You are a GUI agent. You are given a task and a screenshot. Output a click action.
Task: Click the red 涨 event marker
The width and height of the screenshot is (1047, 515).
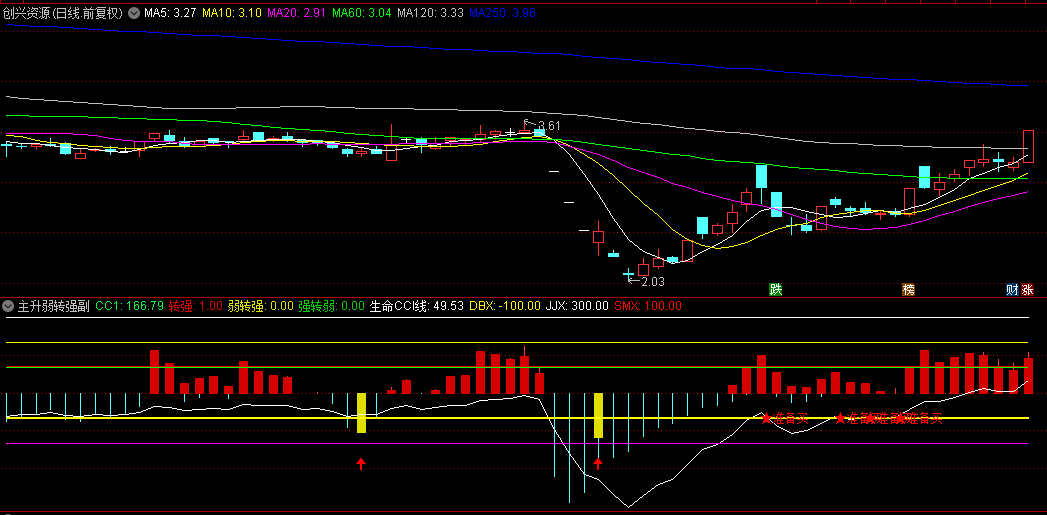tap(1027, 289)
